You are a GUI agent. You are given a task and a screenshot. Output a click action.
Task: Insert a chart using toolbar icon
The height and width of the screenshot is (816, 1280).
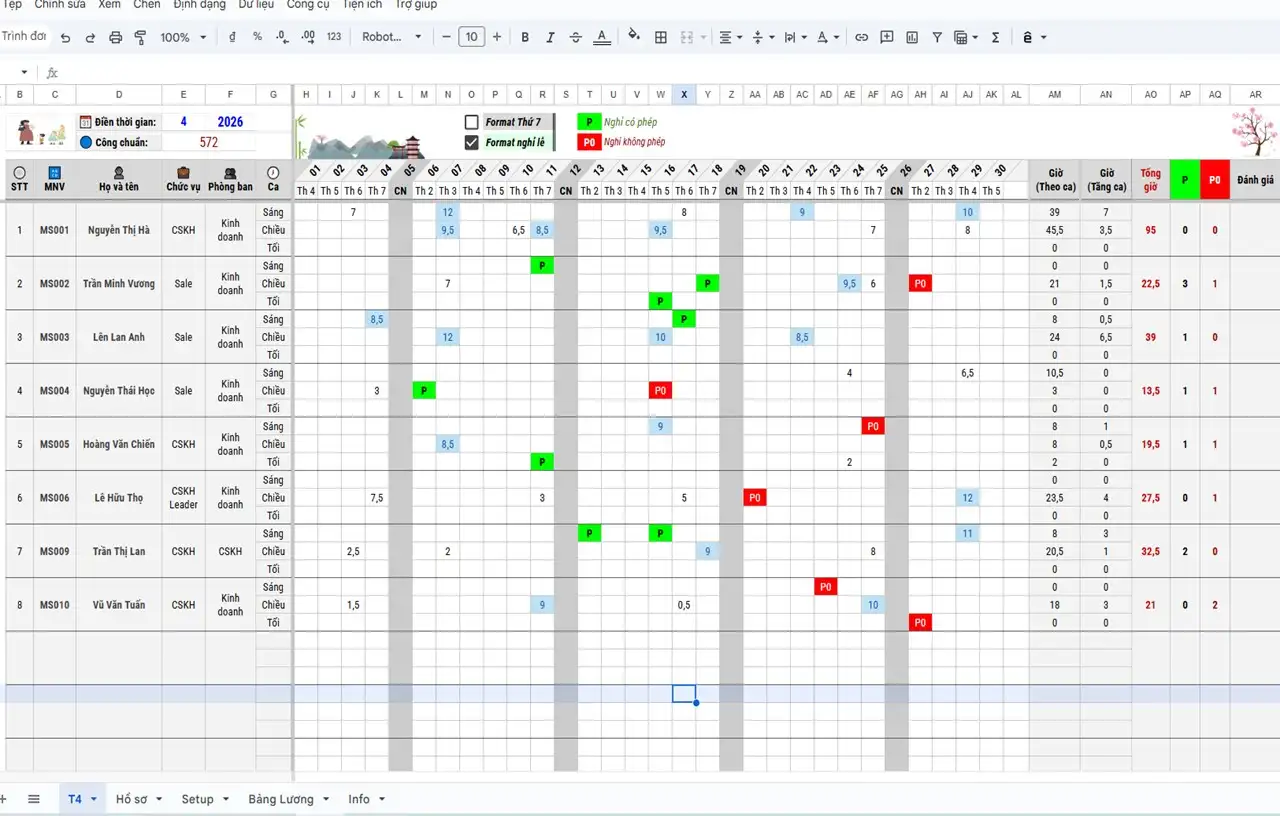(912, 38)
